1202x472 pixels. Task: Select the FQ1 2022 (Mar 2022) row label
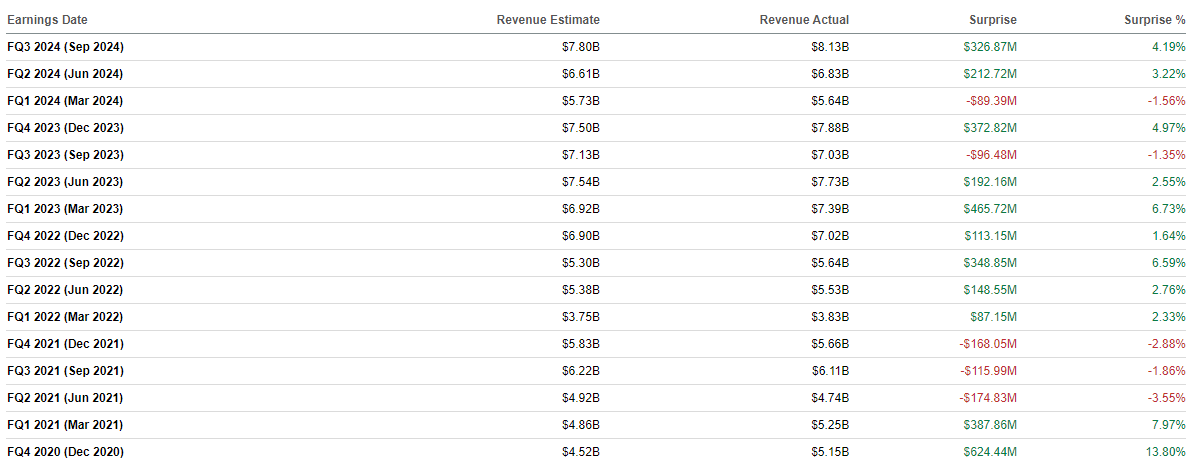tap(65, 317)
